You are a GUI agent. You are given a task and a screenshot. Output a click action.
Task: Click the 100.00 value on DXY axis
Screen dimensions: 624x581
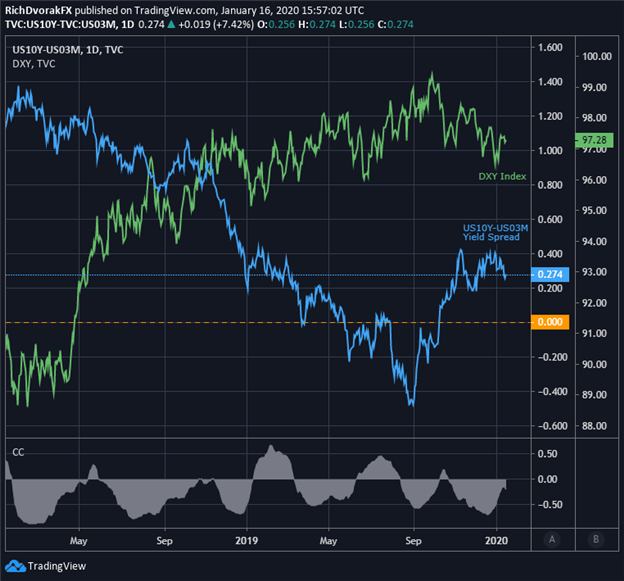(x=597, y=56)
